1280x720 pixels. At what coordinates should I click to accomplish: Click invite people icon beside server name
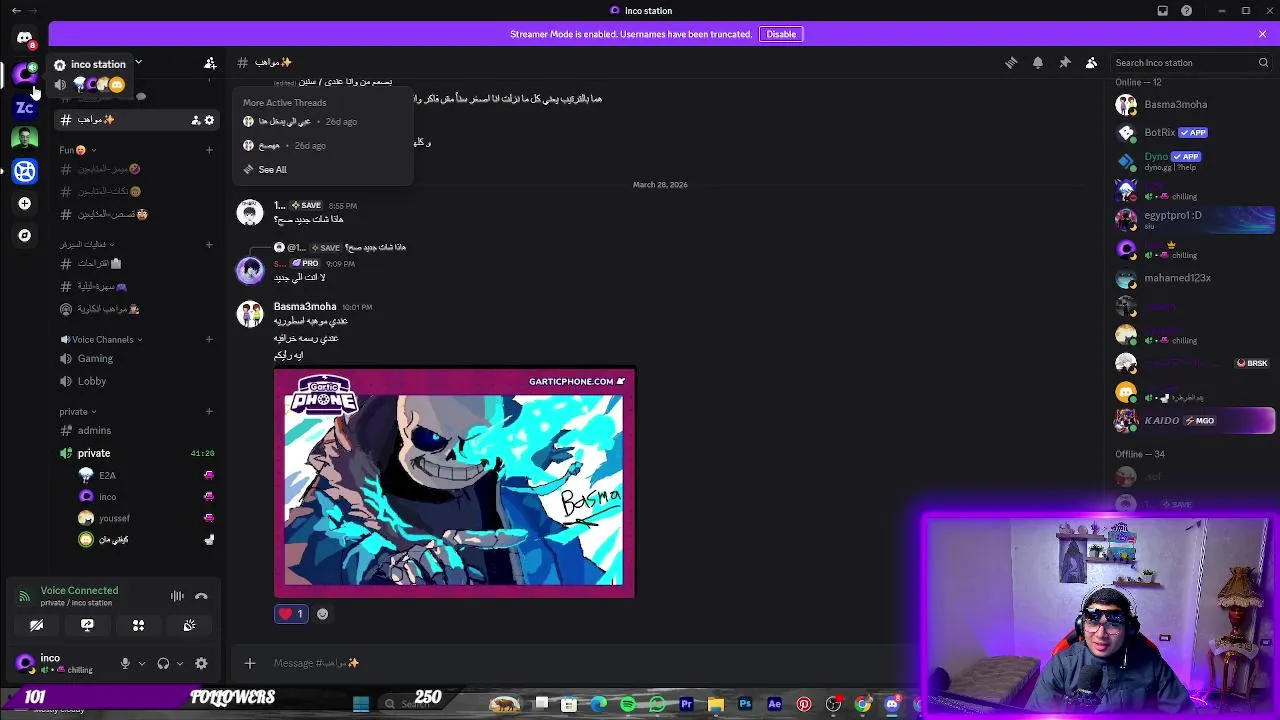(x=210, y=63)
